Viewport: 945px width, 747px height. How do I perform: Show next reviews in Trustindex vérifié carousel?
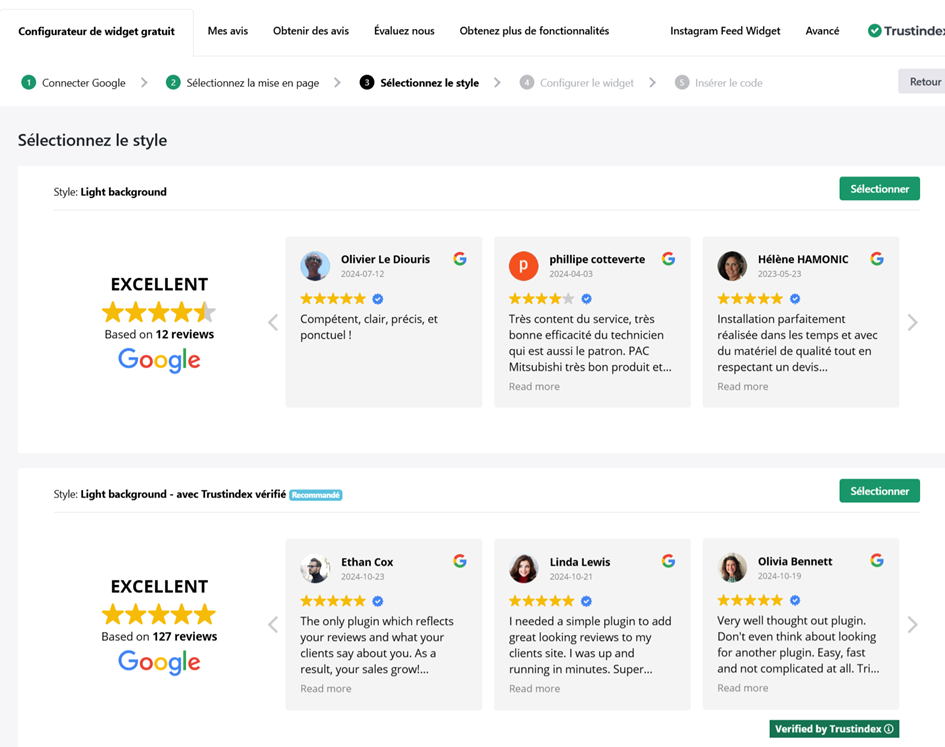click(912, 625)
